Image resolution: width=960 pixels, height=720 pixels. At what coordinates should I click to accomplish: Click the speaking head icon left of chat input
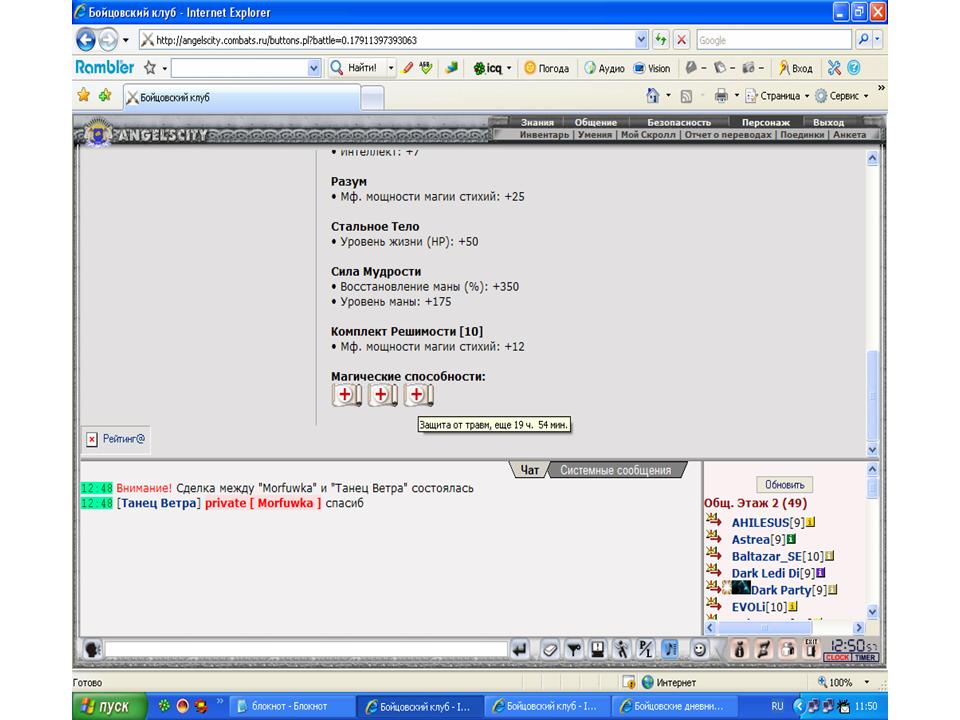pyautogui.click(x=92, y=649)
